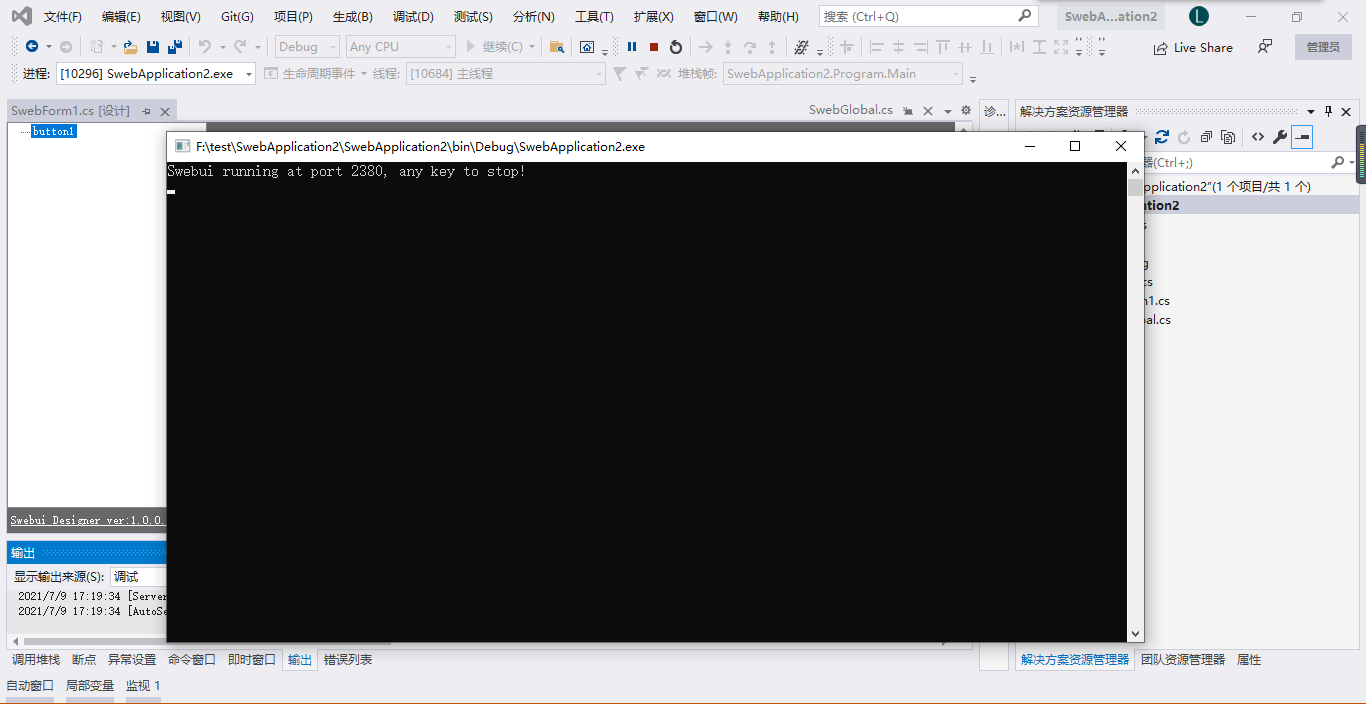Switch to 即时窗口 tab
The image size is (1366, 704).
pos(252,660)
